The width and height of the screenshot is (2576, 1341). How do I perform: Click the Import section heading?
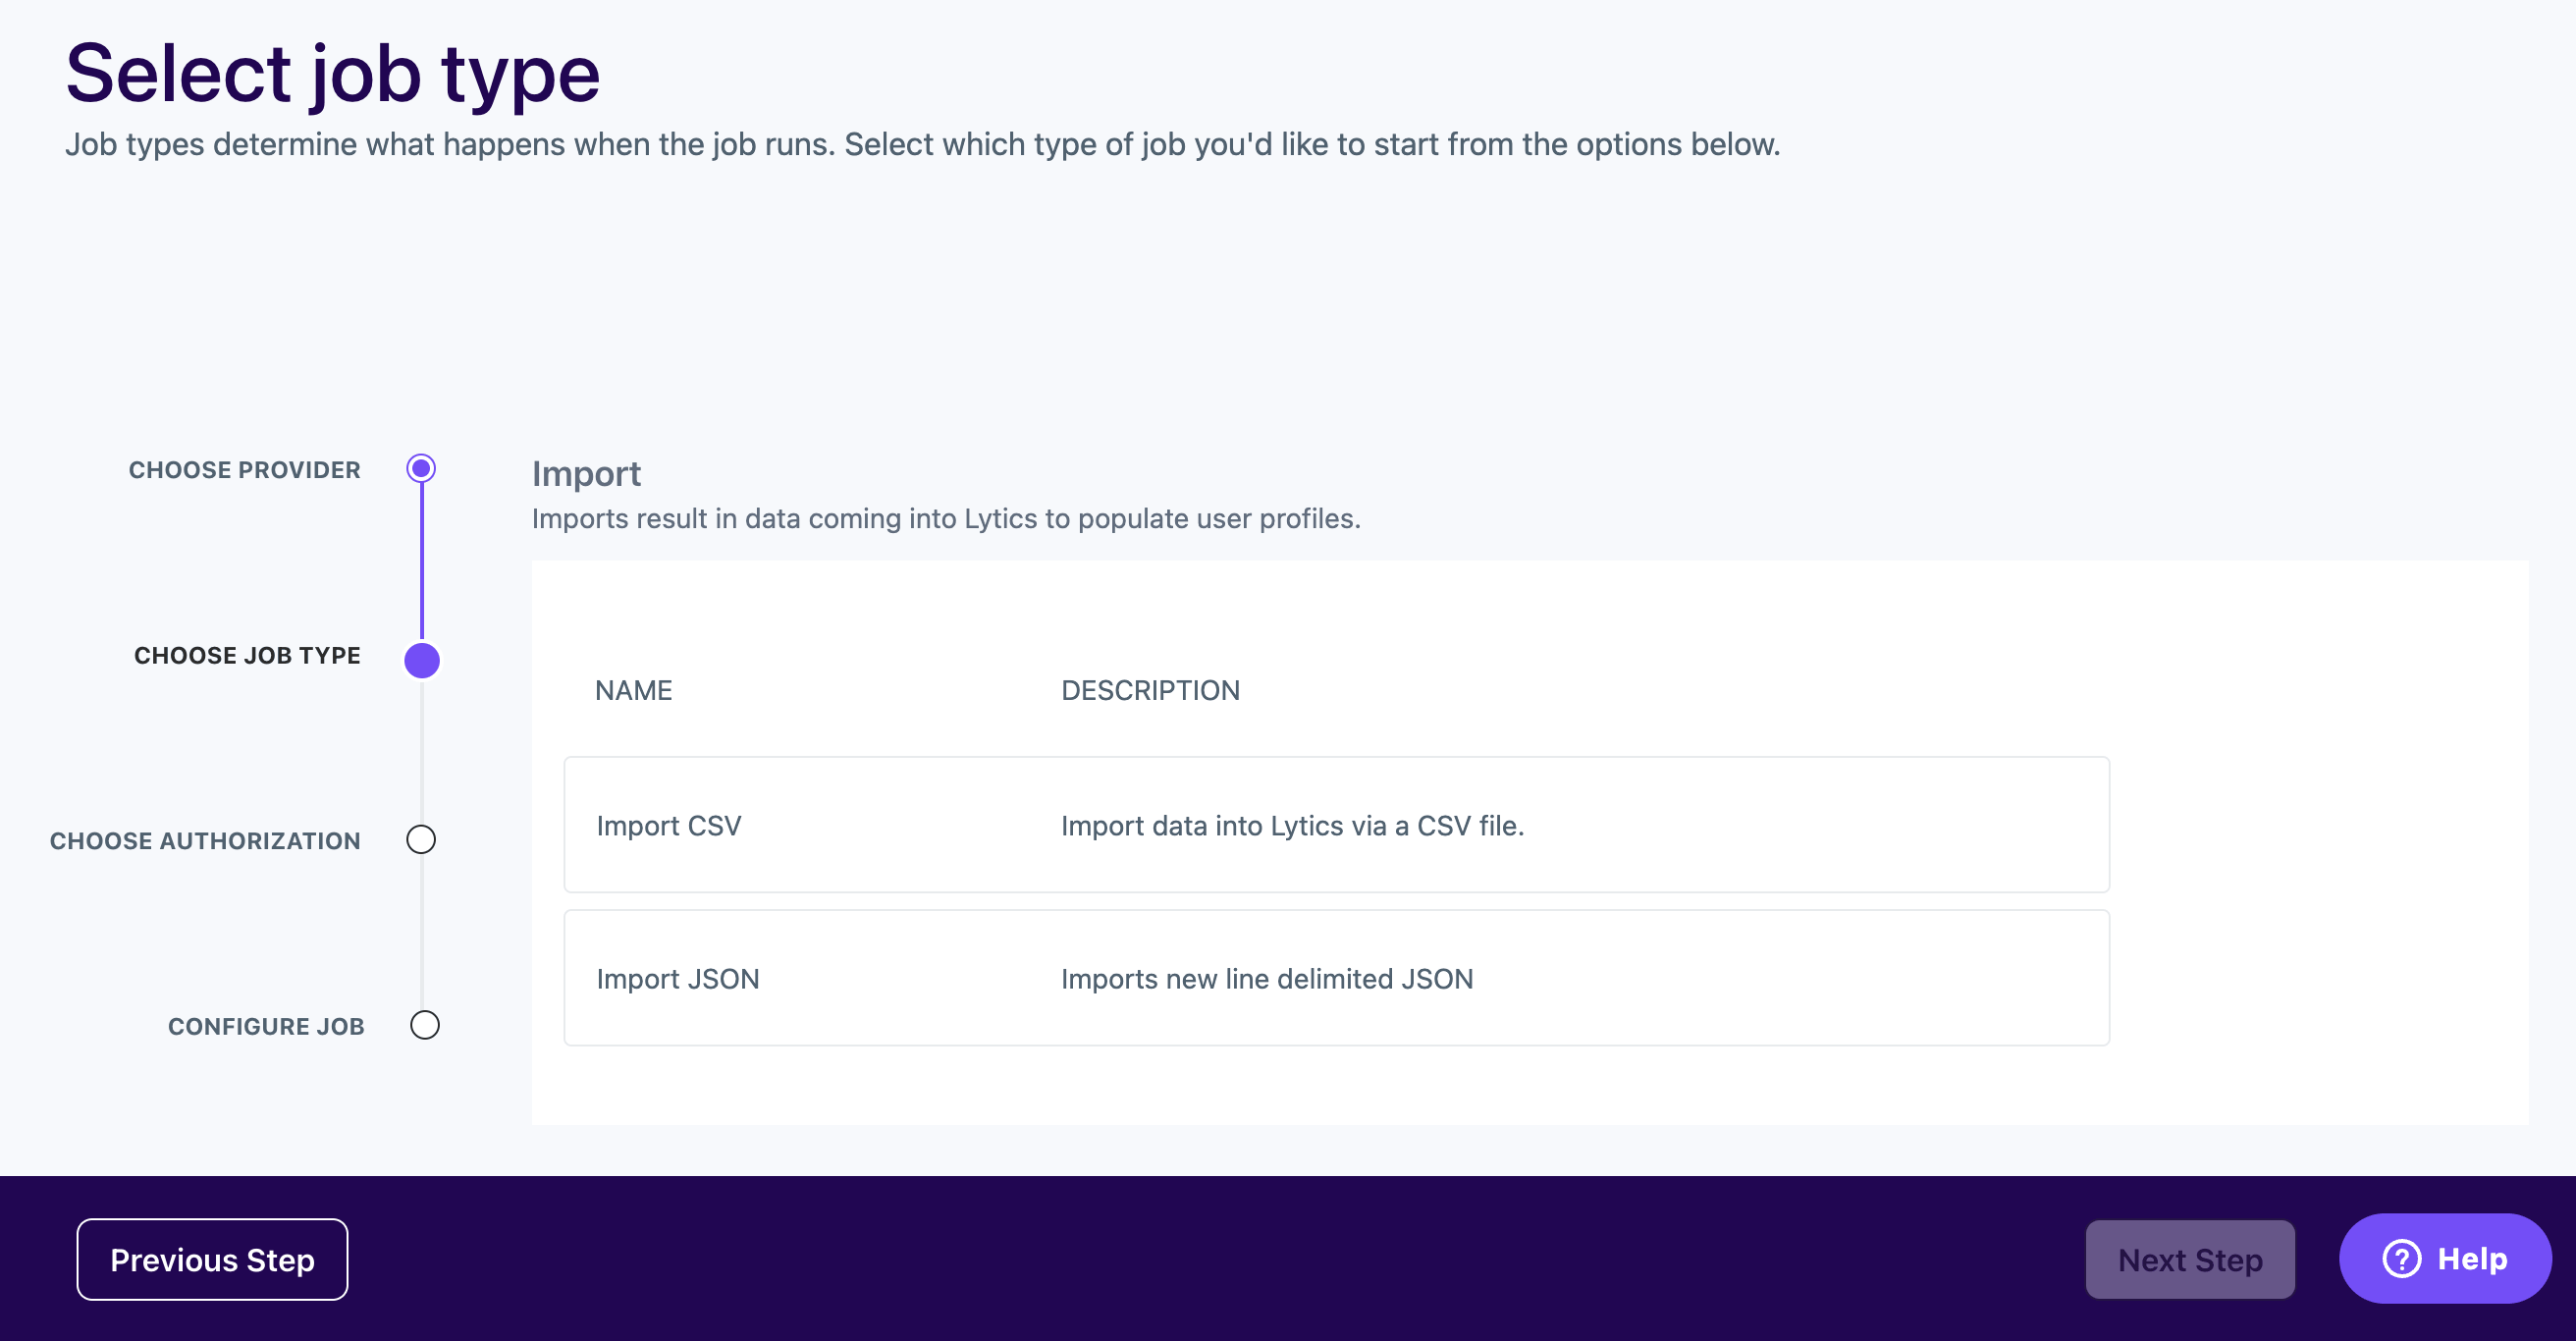pyautogui.click(x=586, y=474)
